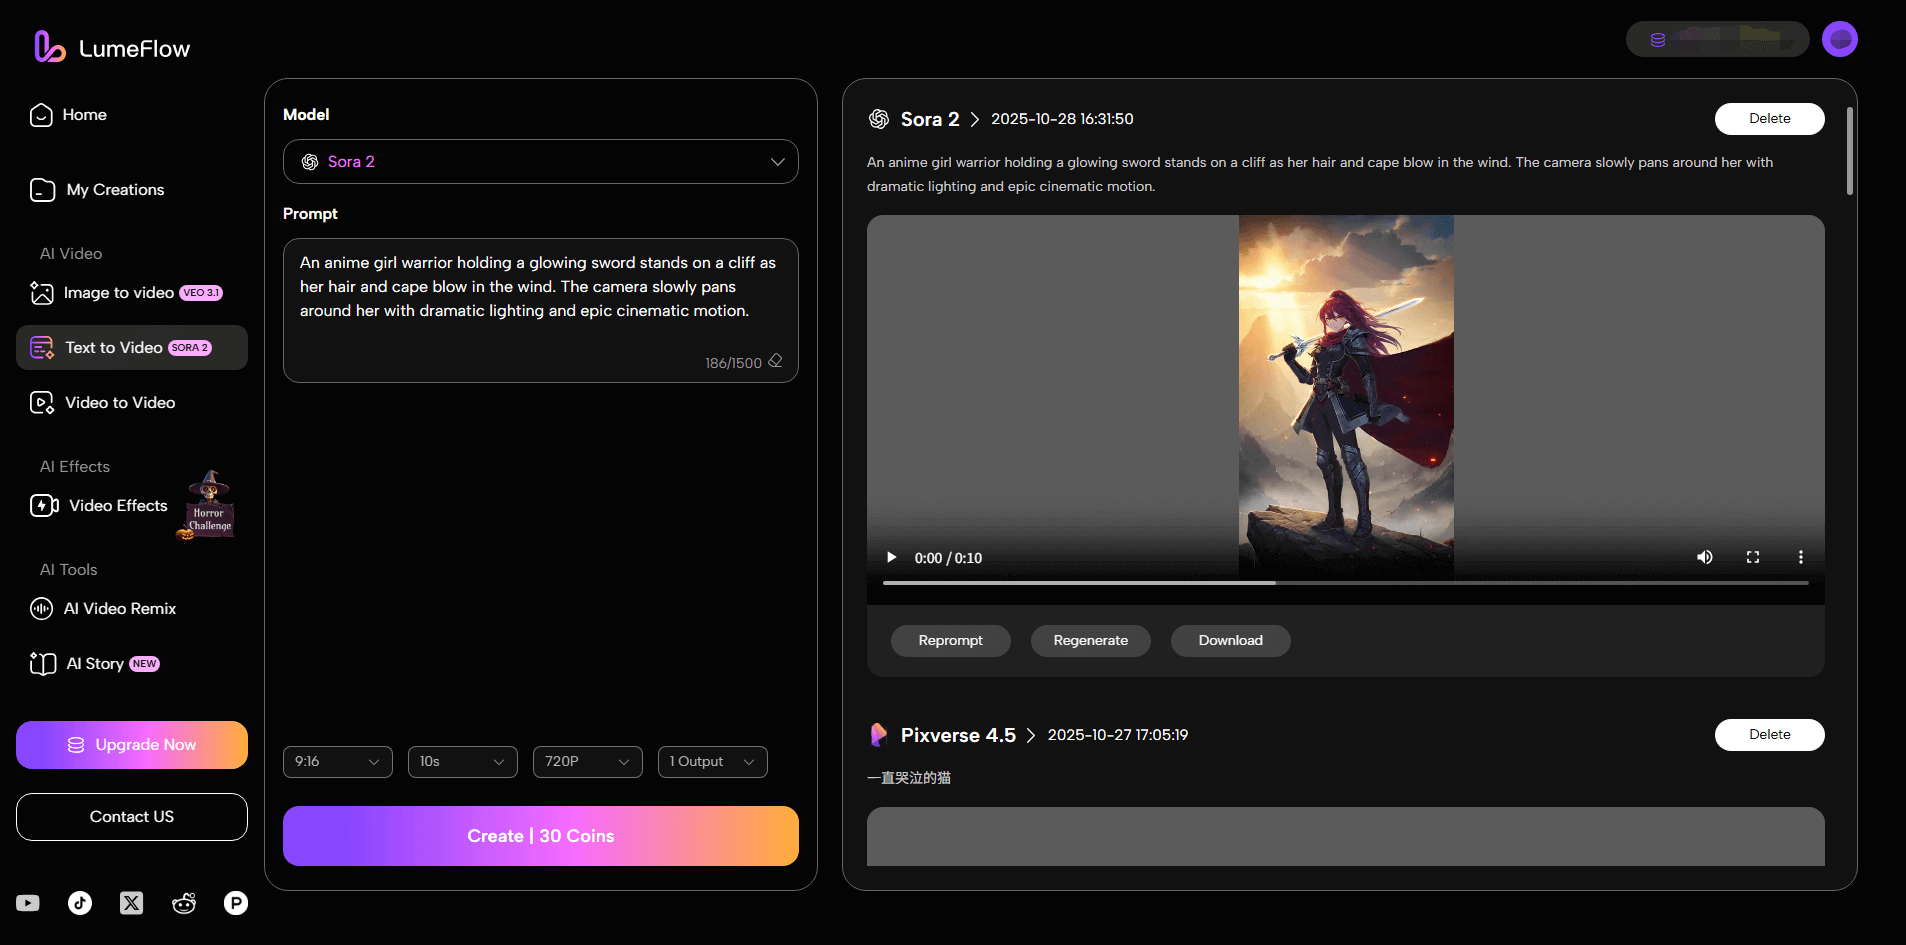
Task: Open the Model selection dropdown
Action: [540, 161]
